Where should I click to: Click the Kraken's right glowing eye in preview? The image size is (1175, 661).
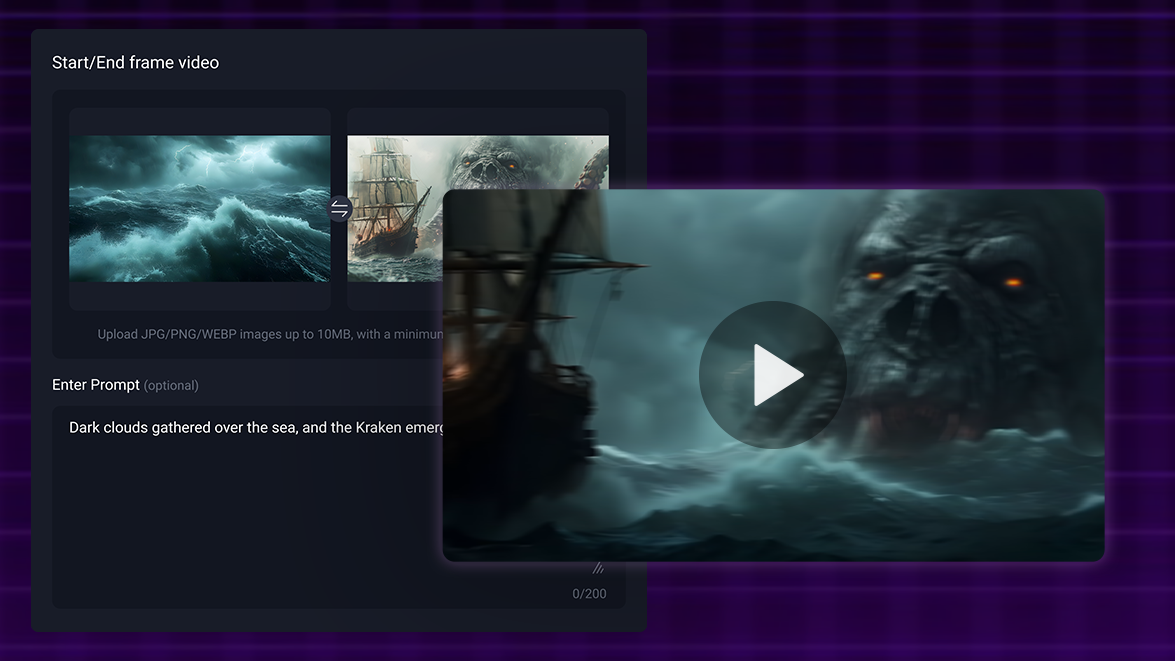click(x=1012, y=282)
